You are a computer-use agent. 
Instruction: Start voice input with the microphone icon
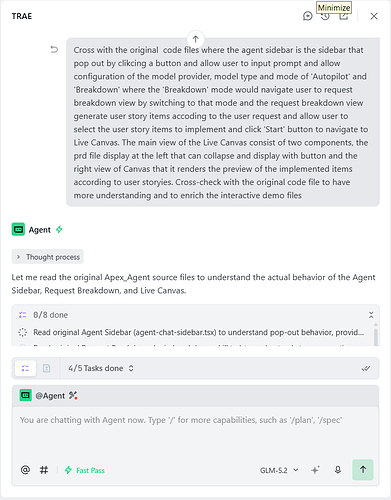coord(338,470)
